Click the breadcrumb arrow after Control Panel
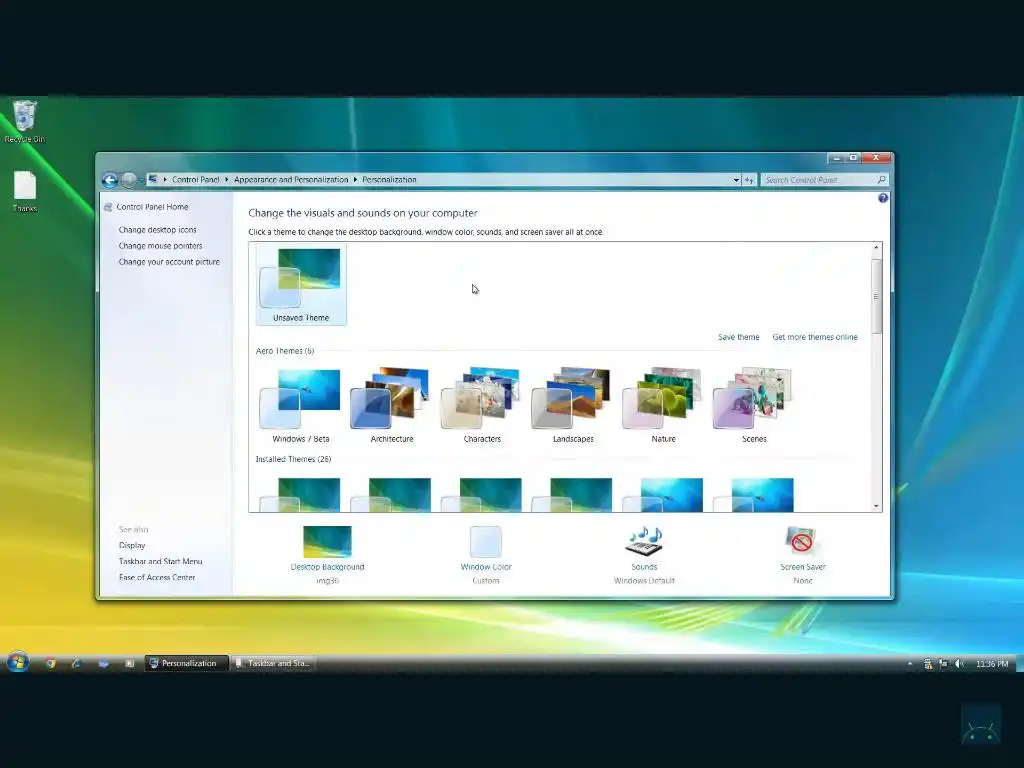The image size is (1024, 768). click(227, 180)
